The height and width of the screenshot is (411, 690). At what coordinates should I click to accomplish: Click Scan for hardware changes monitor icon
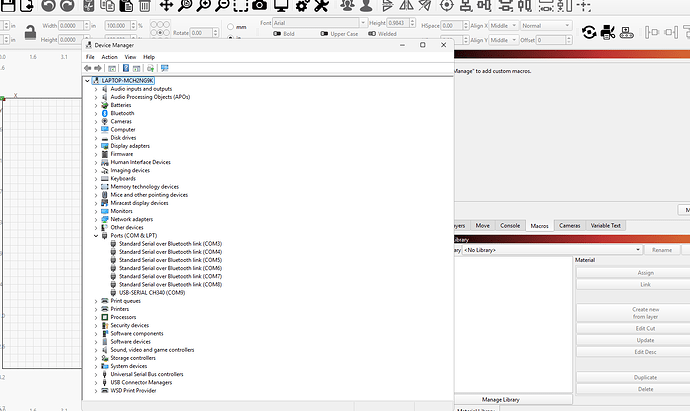click(x=165, y=68)
